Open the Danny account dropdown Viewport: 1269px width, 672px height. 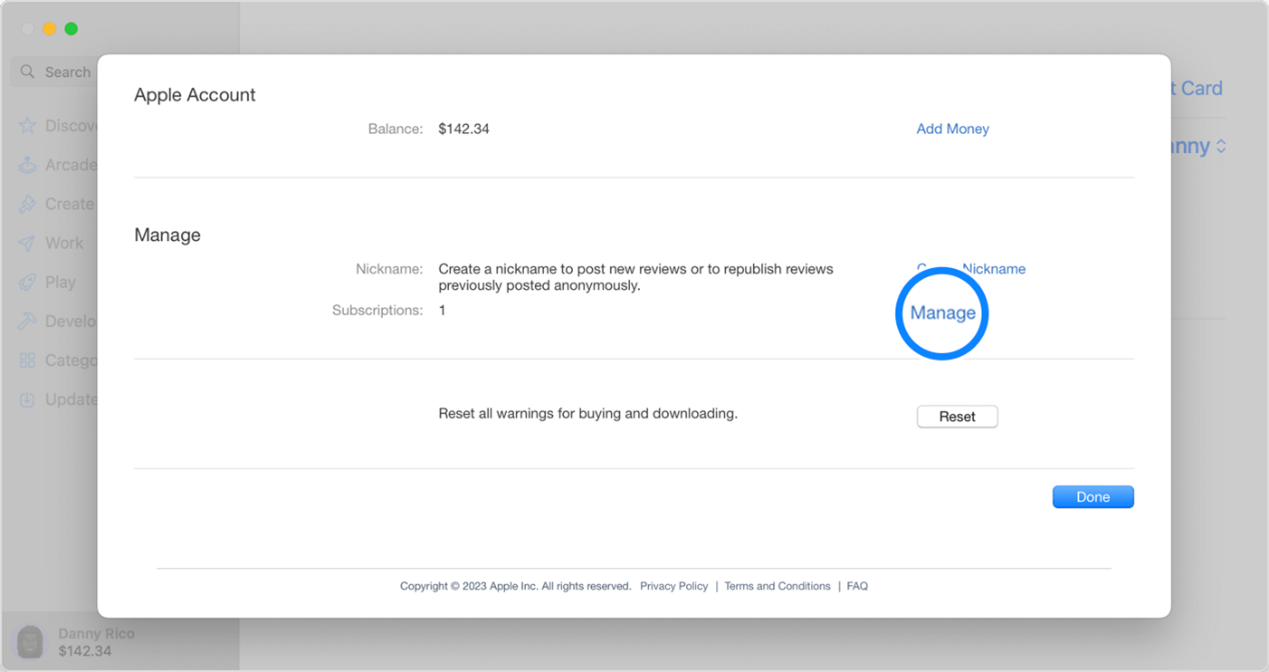pyautogui.click(x=1197, y=146)
